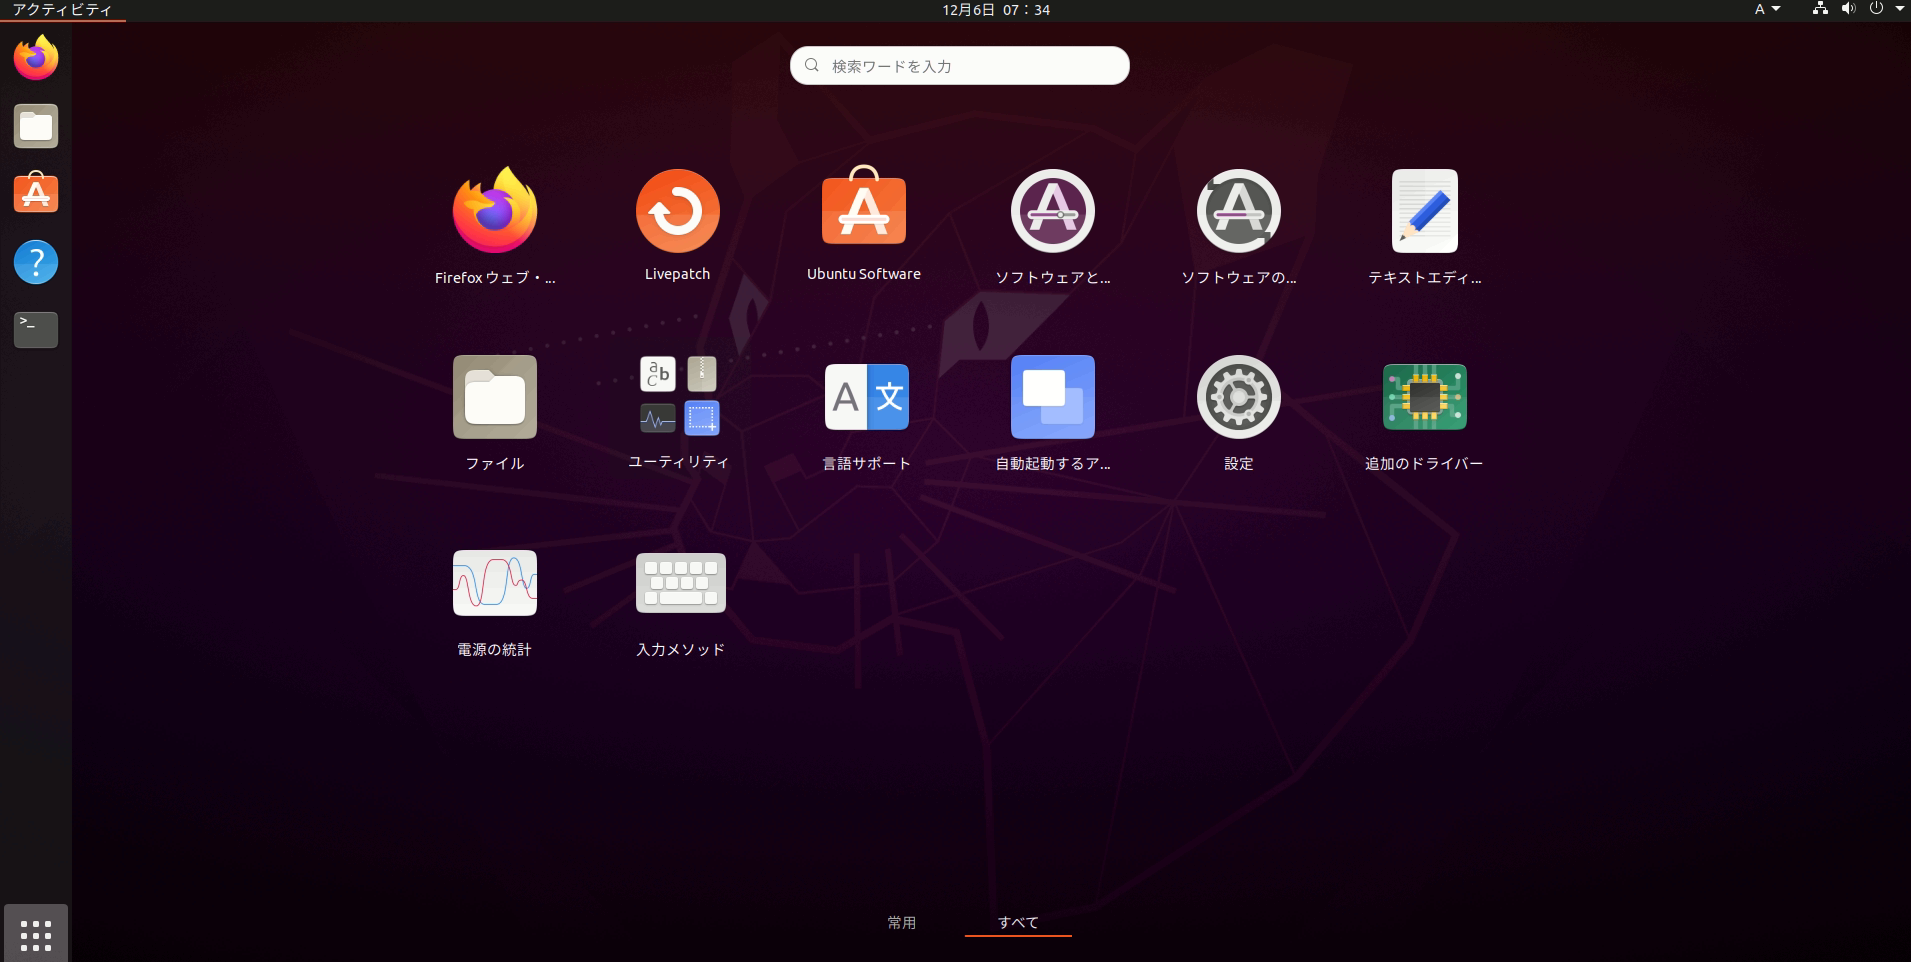Open Files from the dock

tap(36, 126)
